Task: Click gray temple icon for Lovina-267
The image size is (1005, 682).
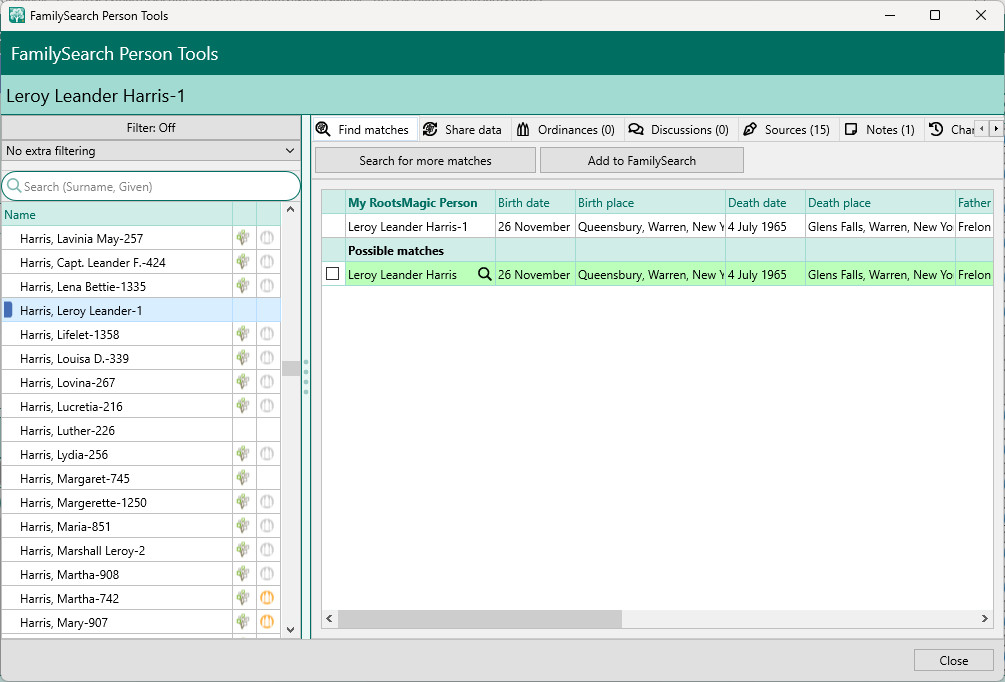Action: 267,382
